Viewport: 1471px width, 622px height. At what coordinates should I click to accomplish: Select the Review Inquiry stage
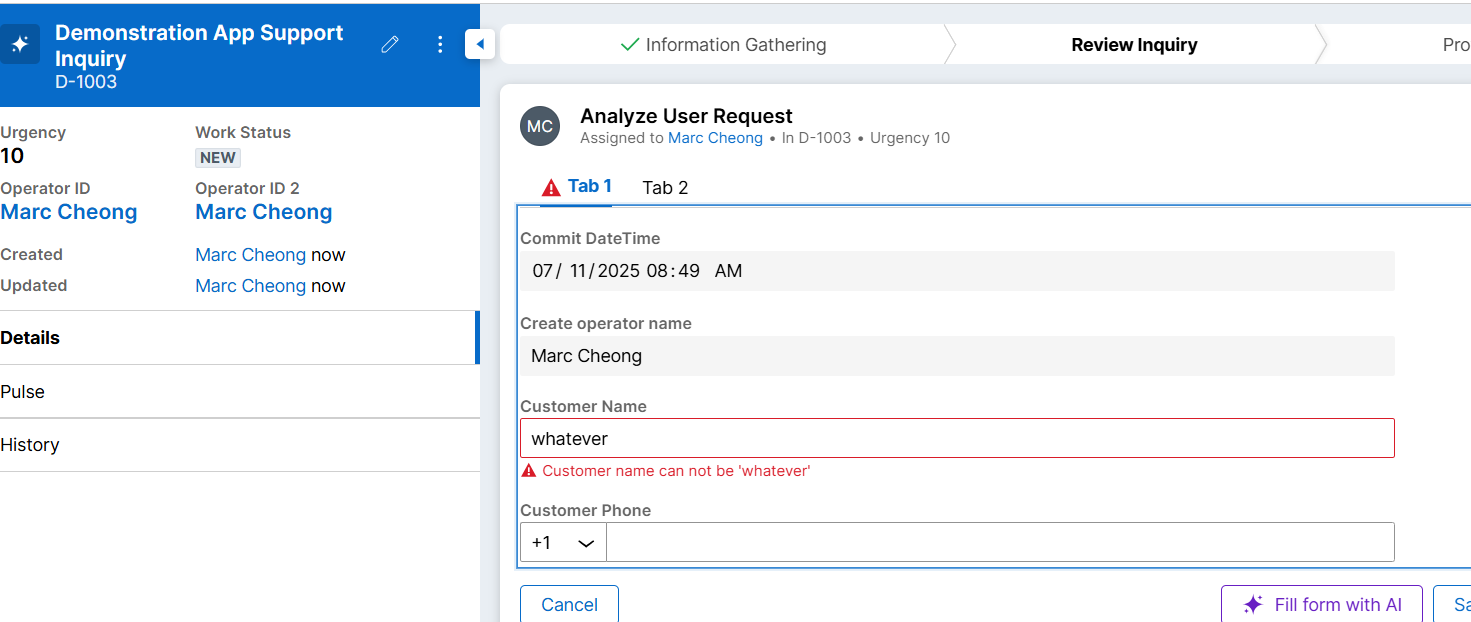tap(1134, 45)
